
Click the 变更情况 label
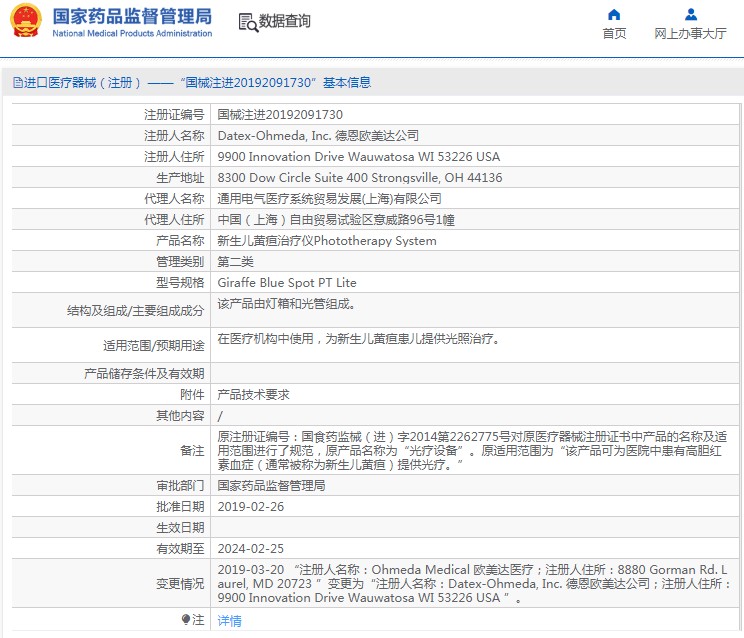pos(180,584)
